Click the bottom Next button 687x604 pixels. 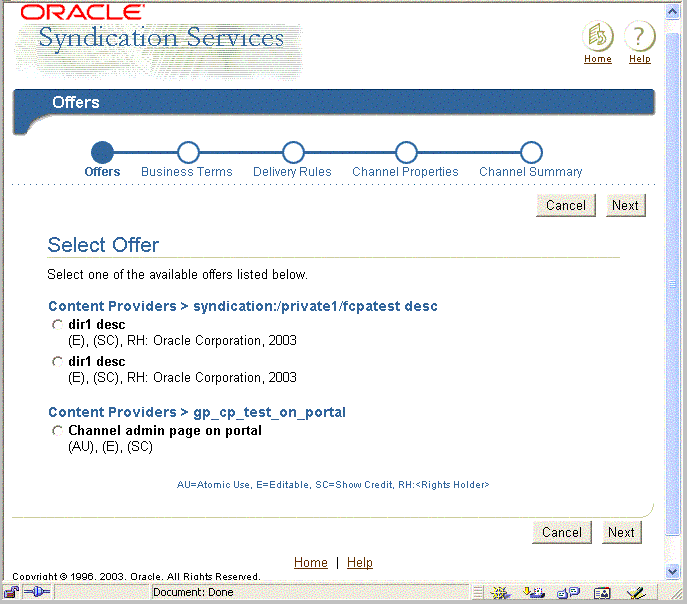point(622,532)
